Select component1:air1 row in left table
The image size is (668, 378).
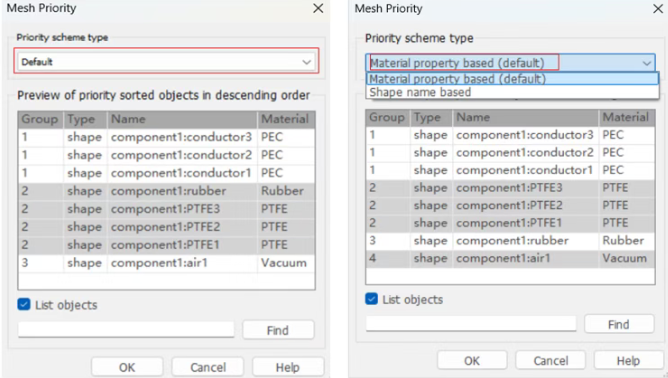(x=167, y=263)
